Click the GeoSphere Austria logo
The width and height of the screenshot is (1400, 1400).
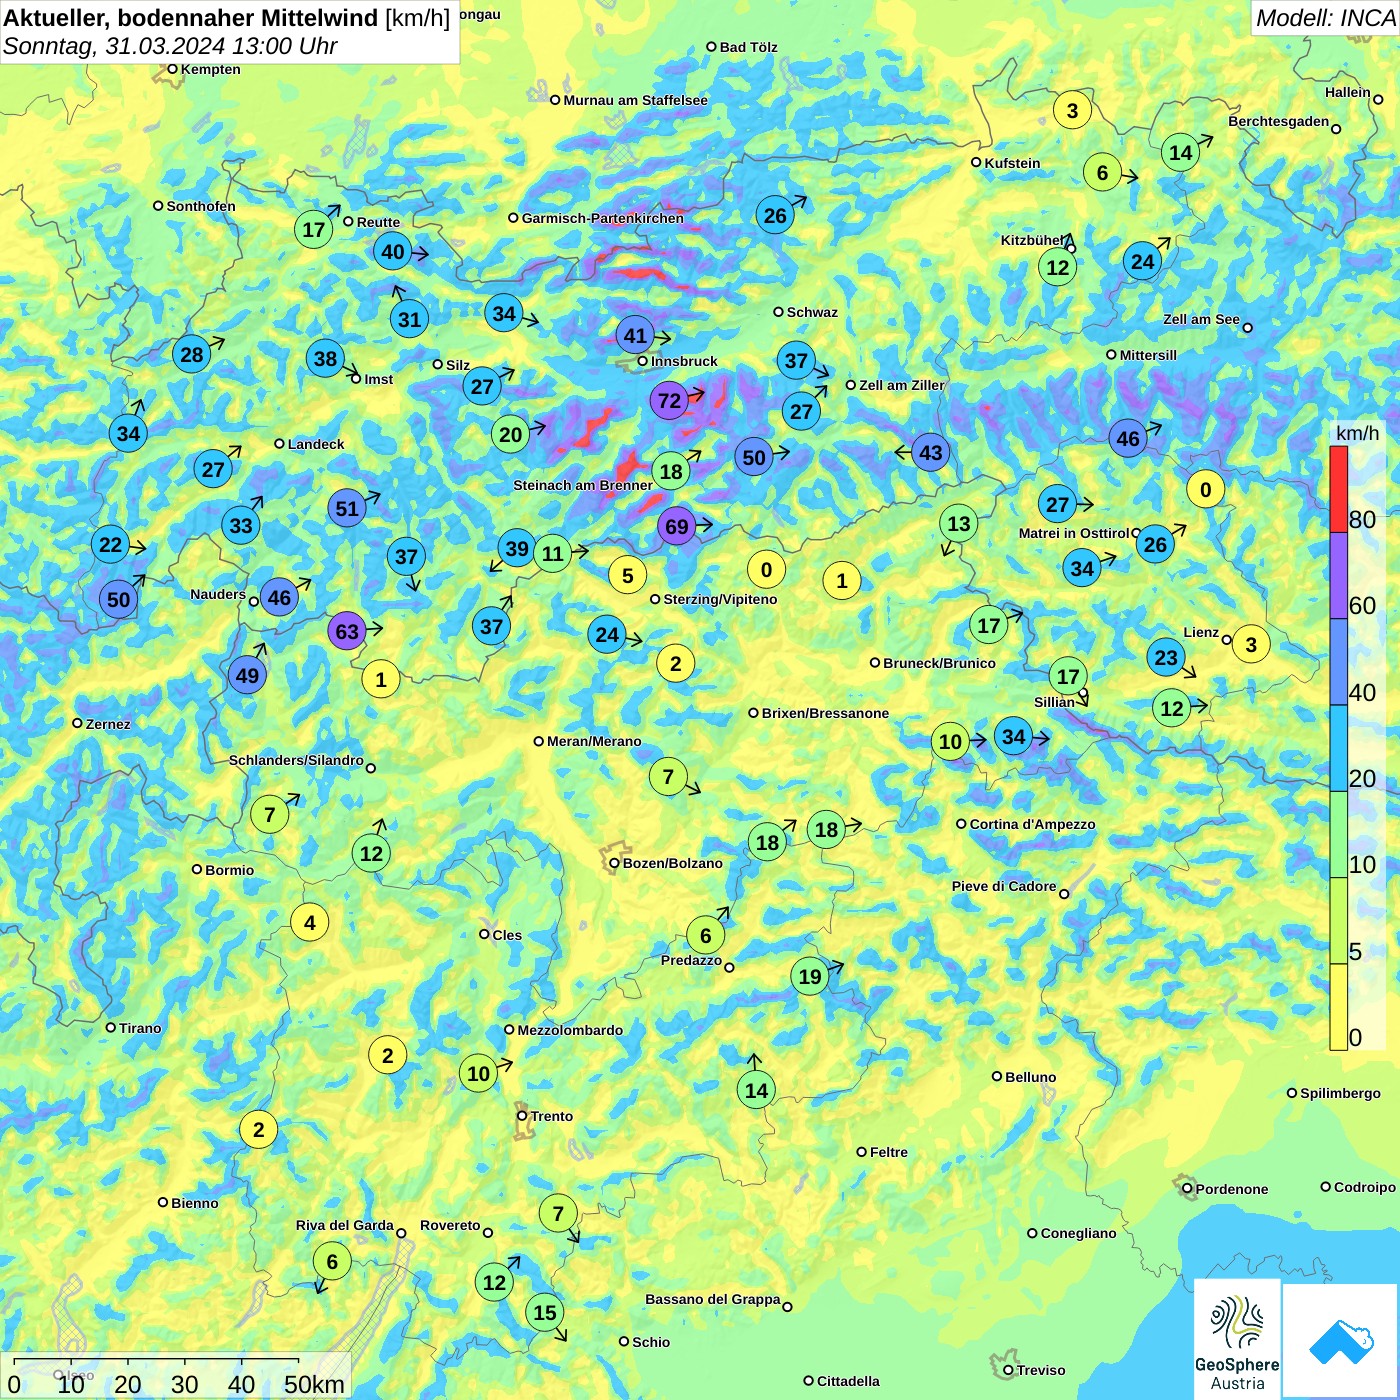tap(1237, 1340)
